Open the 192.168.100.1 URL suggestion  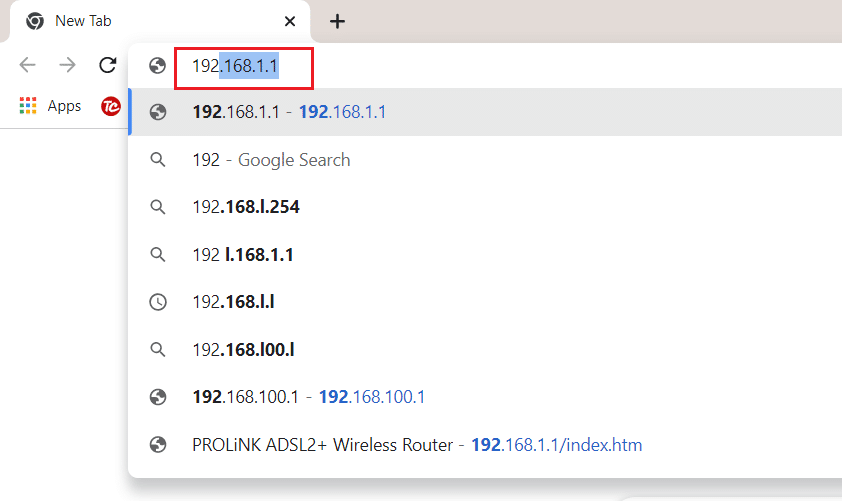click(x=308, y=397)
